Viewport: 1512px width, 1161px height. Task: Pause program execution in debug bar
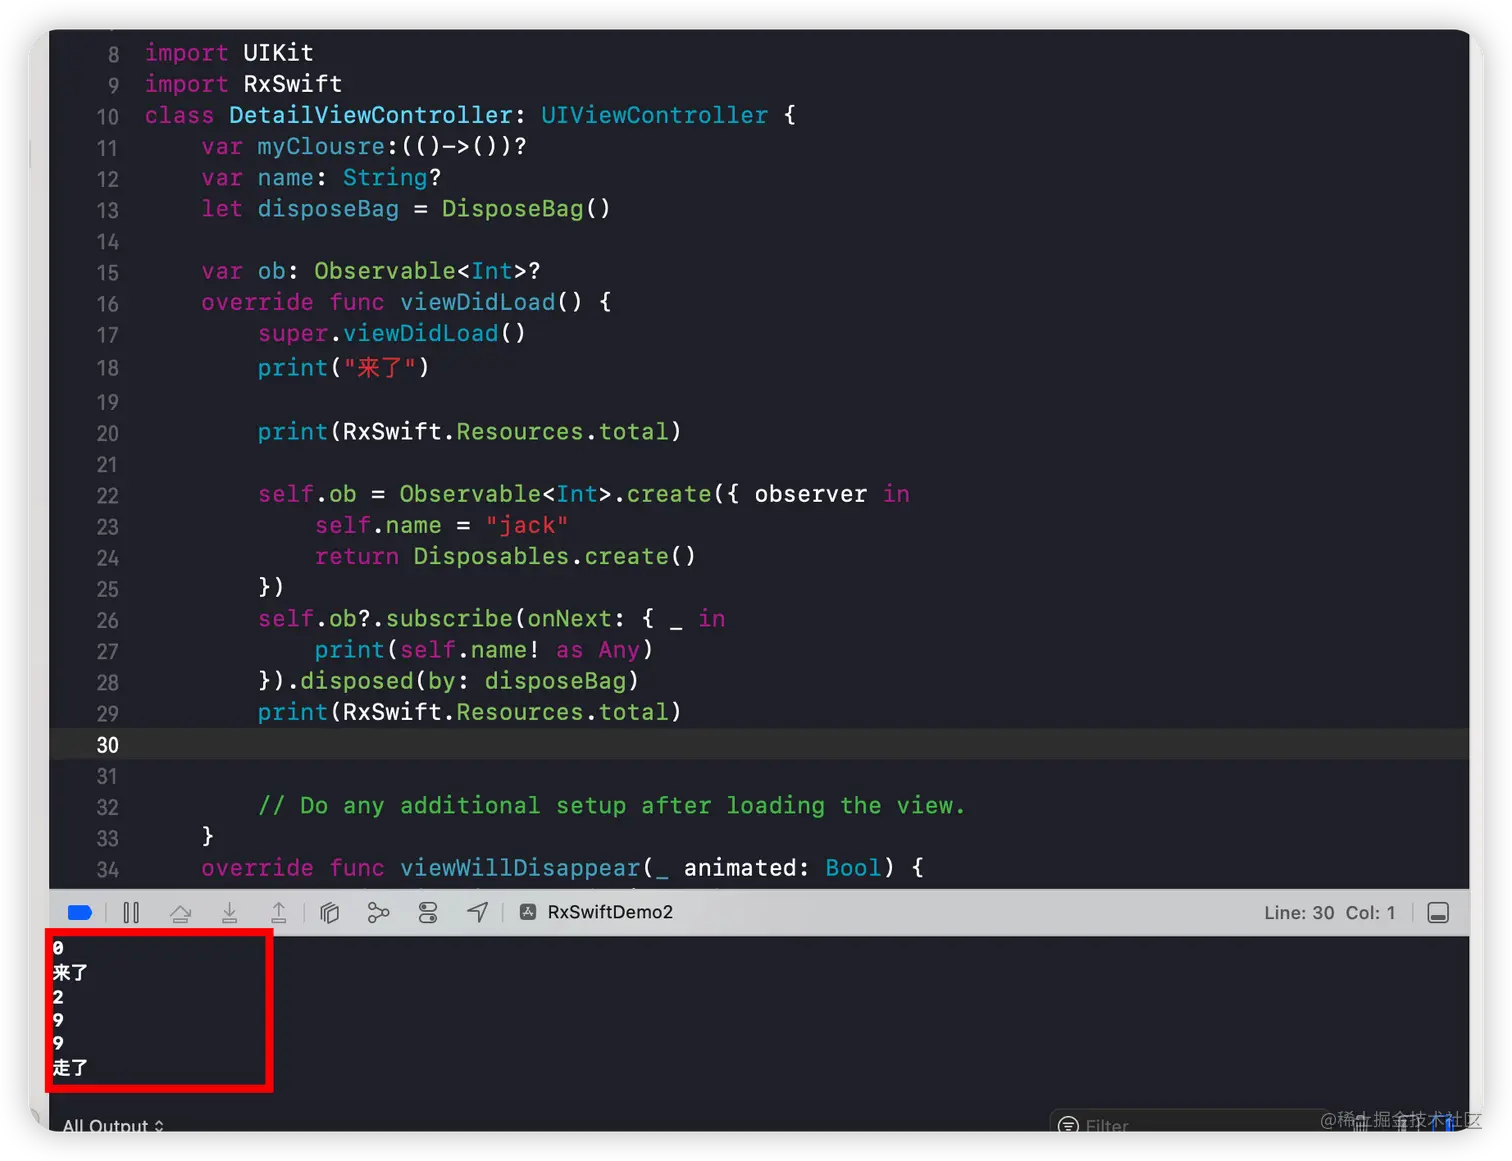[131, 912]
